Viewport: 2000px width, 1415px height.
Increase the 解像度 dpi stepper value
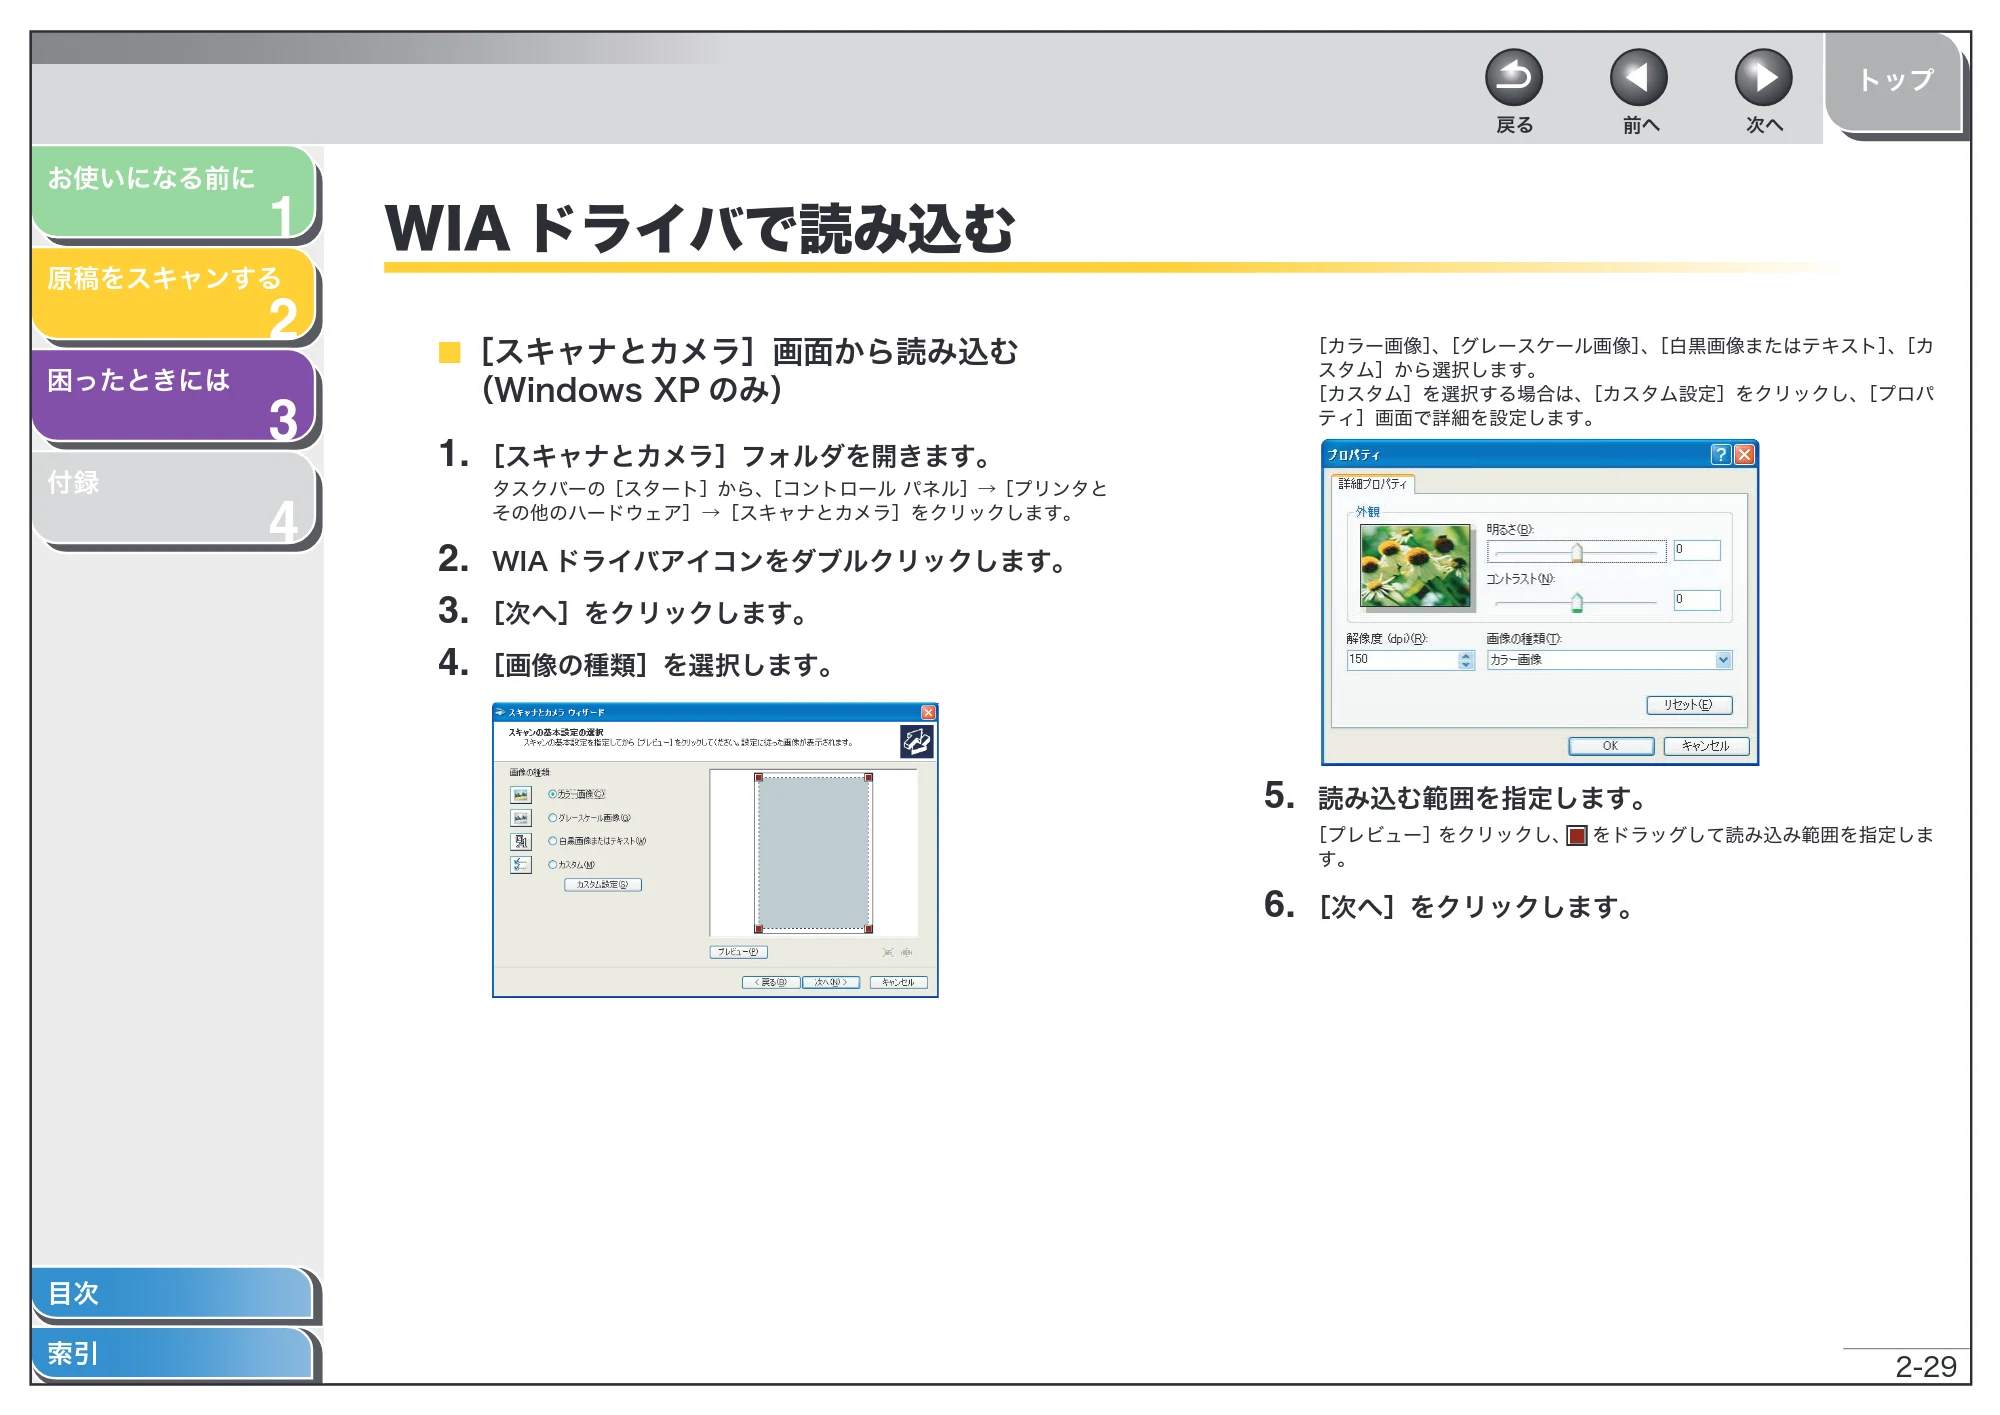click(1466, 656)
